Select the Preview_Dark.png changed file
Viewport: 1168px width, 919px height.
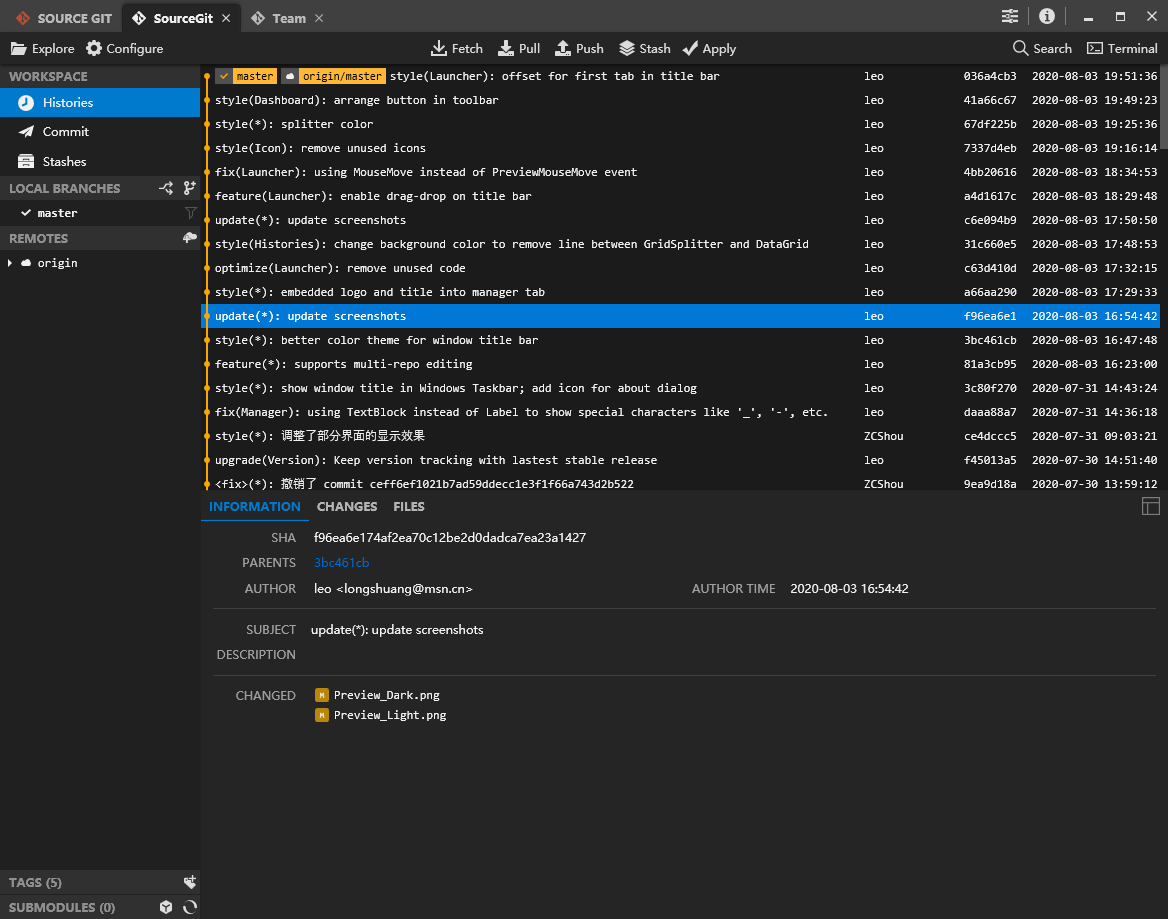386,695
